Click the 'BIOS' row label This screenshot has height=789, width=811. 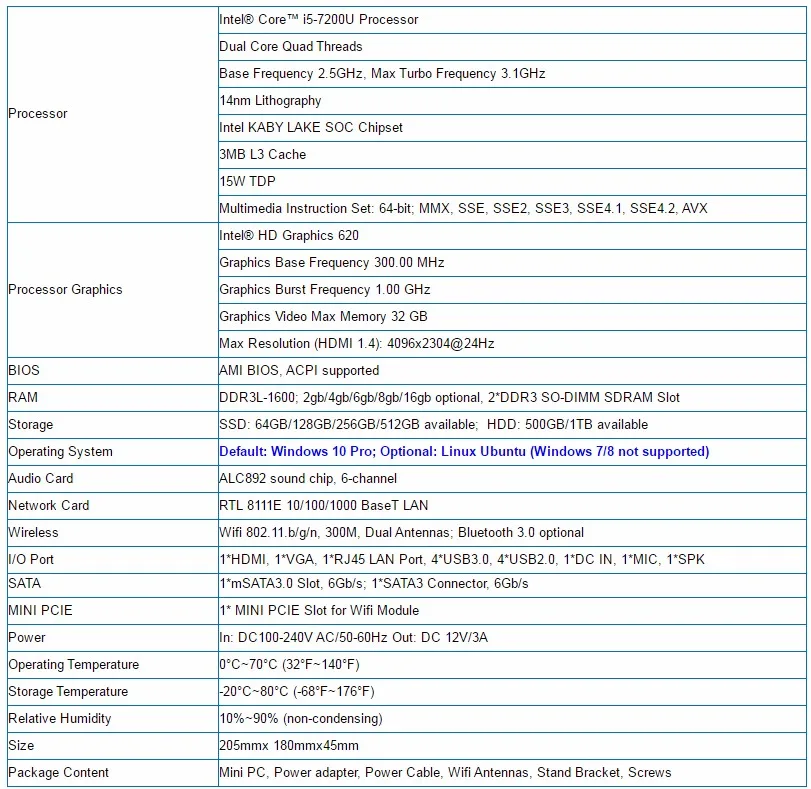(x=113, y=370)
